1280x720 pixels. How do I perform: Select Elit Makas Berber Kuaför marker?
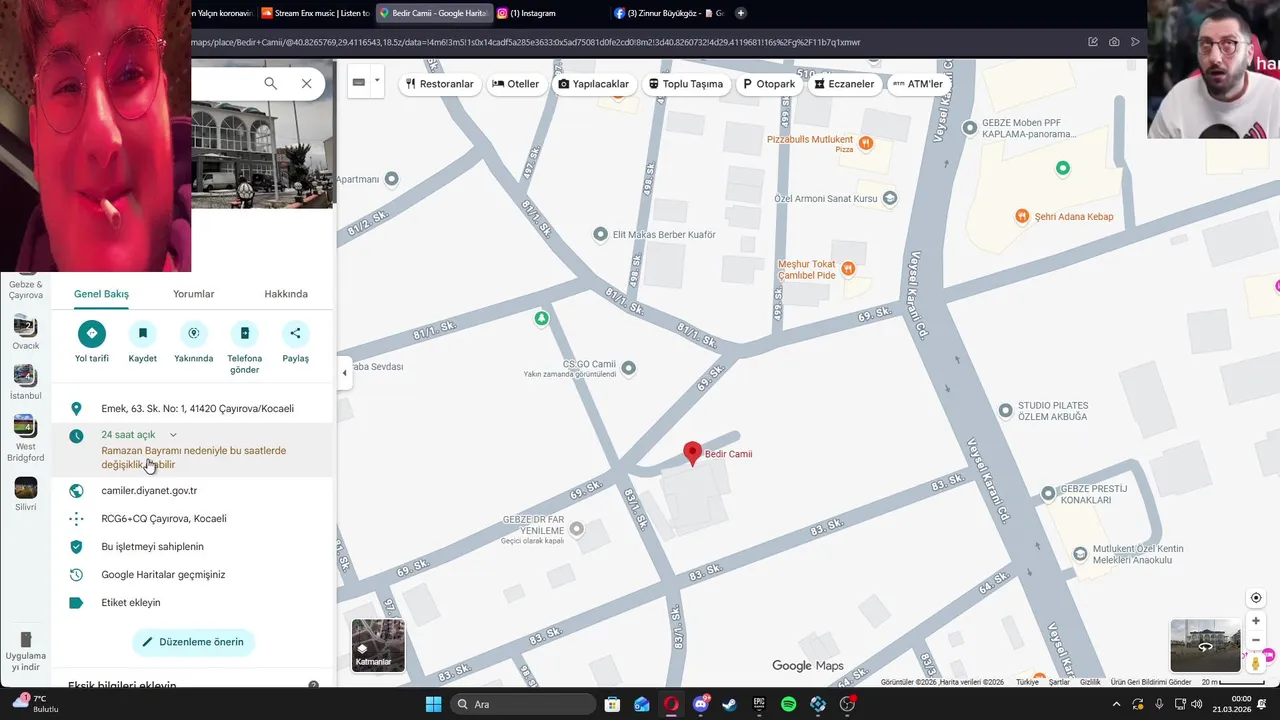pos(600,234)
